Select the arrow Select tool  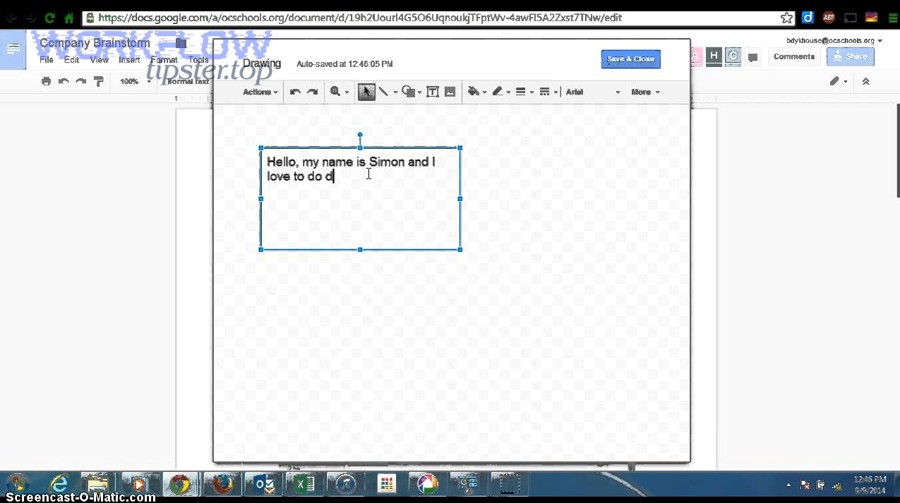367,92
